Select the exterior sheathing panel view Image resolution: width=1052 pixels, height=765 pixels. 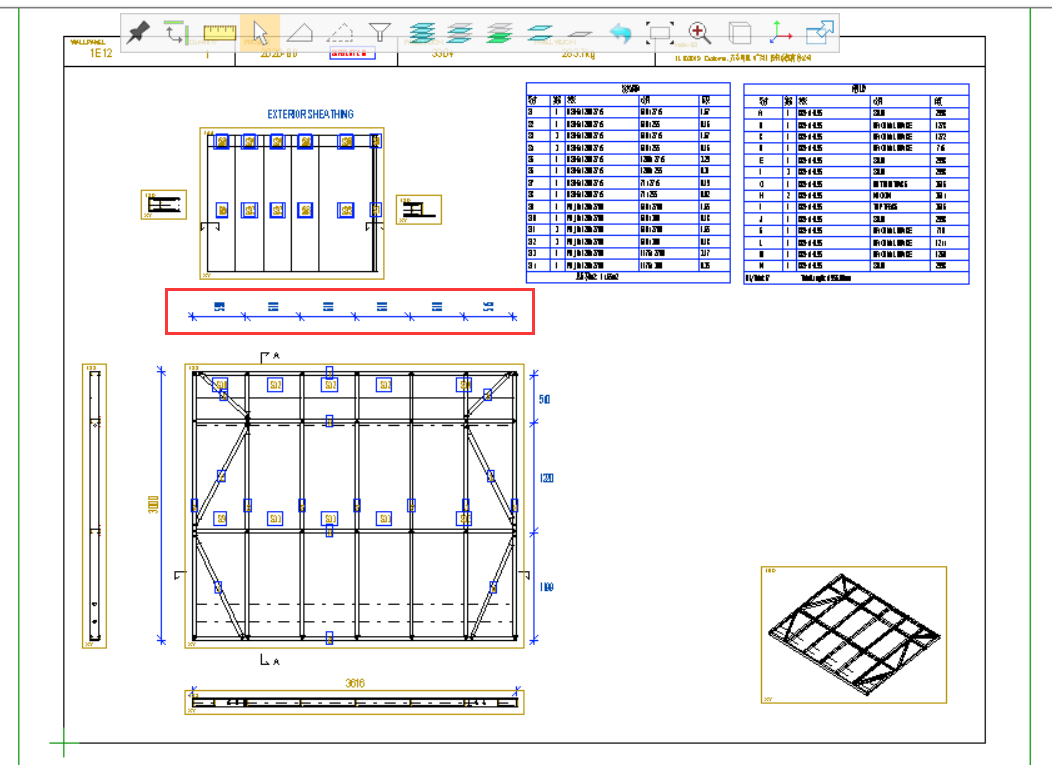point(292,203)
